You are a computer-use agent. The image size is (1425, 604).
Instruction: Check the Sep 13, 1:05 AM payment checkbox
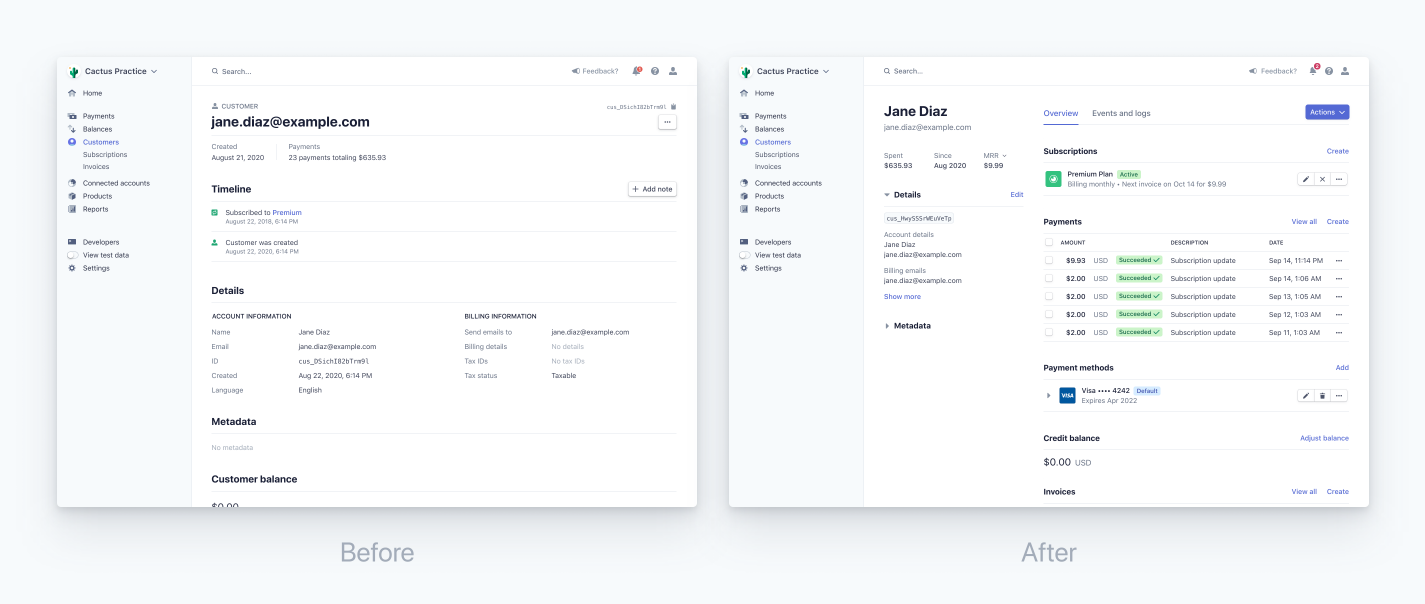1049,296
